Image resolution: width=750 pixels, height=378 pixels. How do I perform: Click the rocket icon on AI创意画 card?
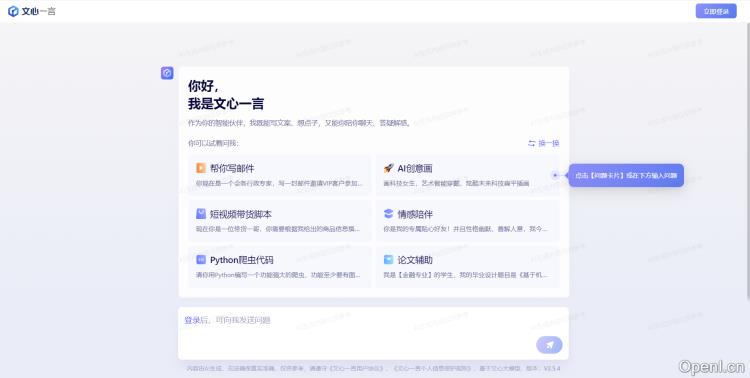pyautogui.click(x=388, y=168)
